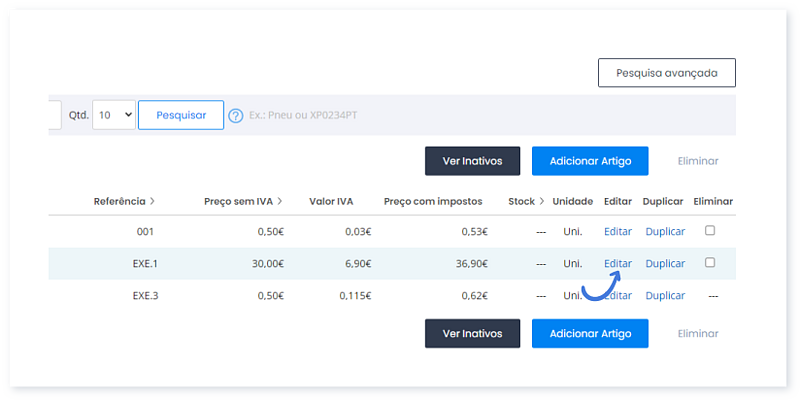Edit the article EXE.1
The width and height of the screenshot is (800, 400).
pos(618,264)
